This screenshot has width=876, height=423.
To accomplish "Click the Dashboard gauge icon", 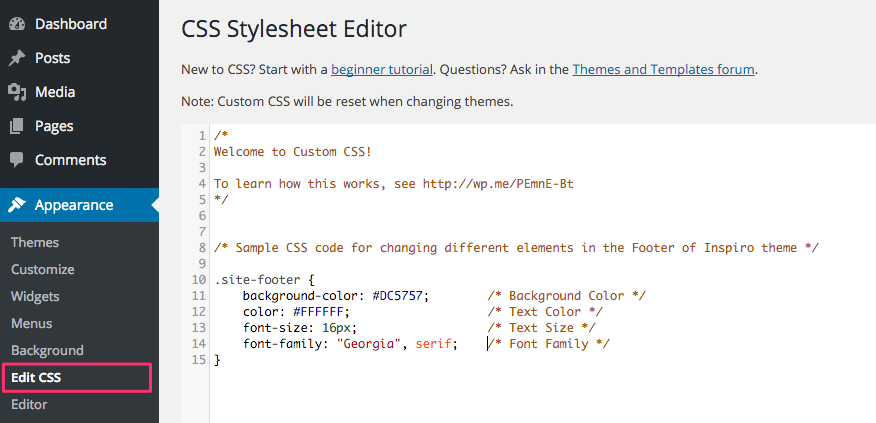I will tap(17, 24).
